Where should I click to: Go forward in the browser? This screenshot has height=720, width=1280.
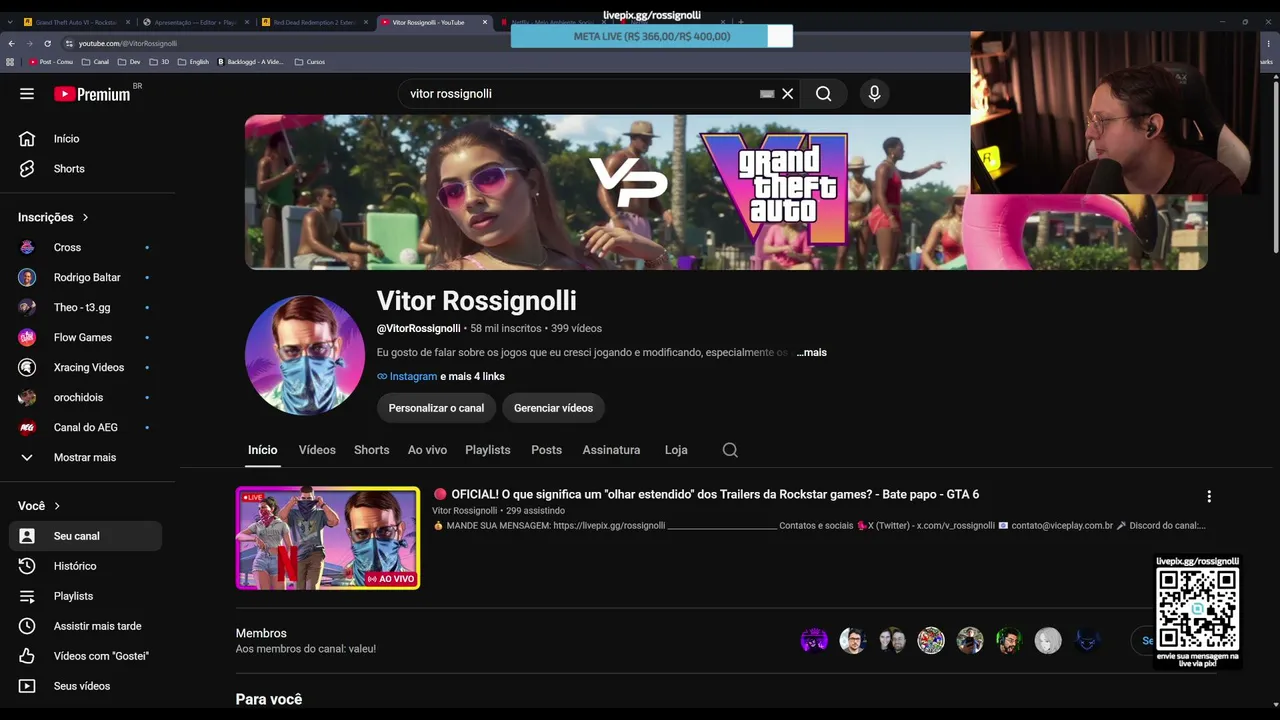tap(29, 43)
